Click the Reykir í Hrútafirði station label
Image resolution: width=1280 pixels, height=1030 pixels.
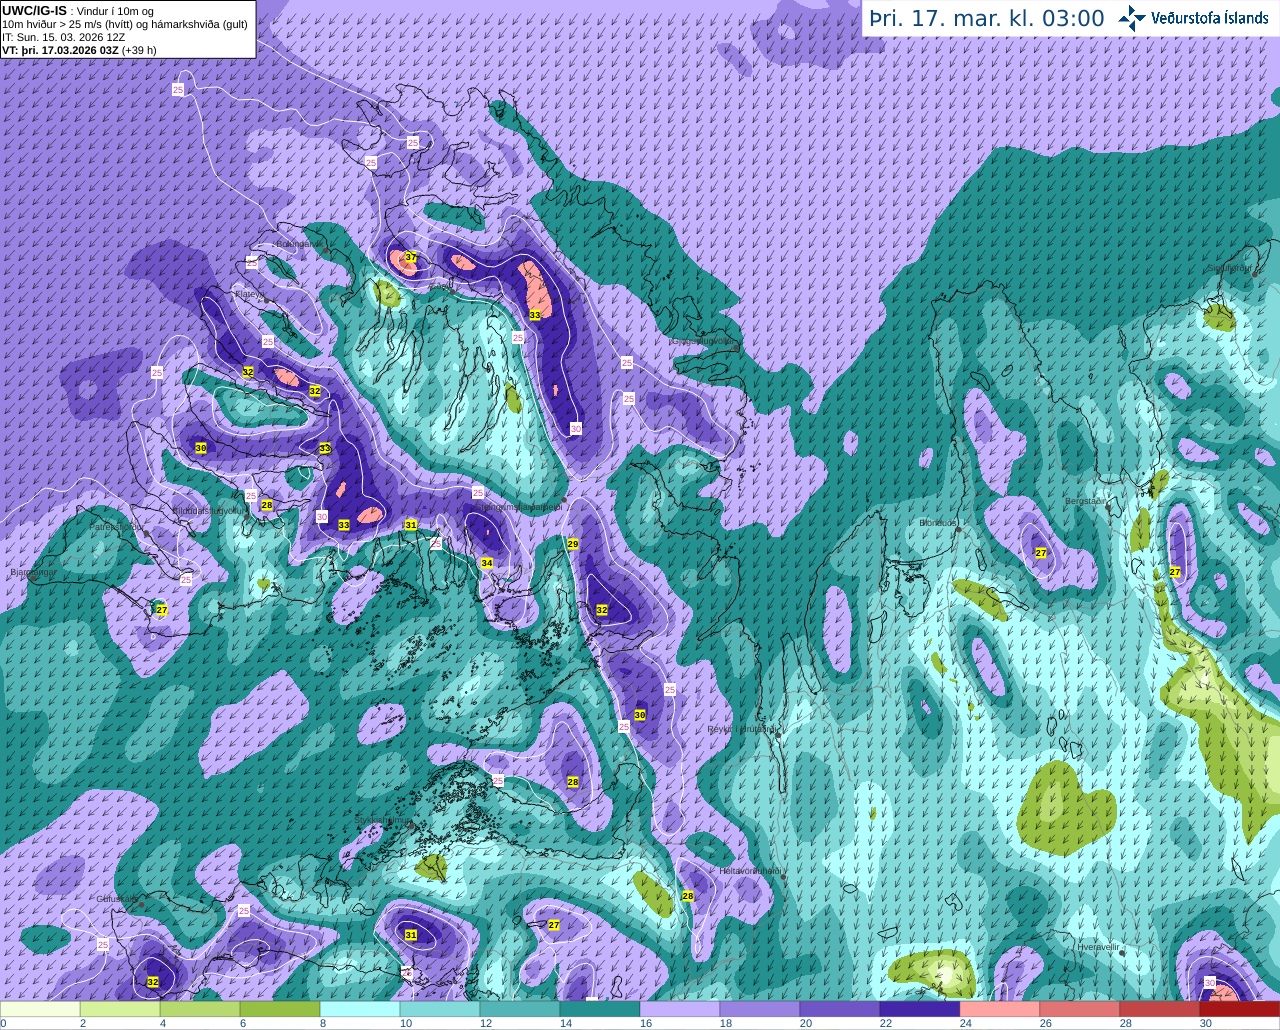tap(742, 729)
